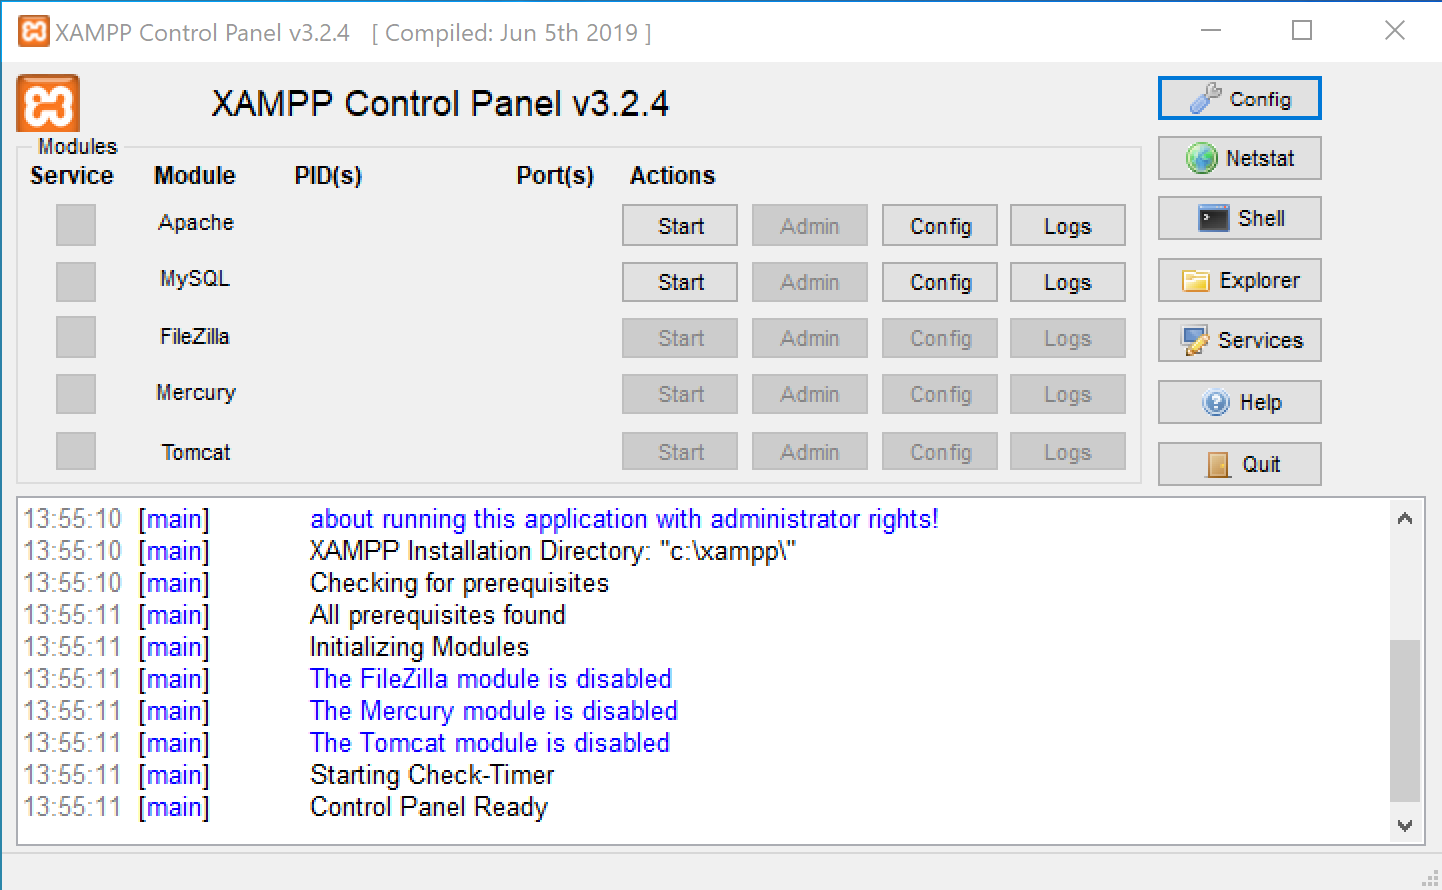The width and height of the screenshot is (1442, 890).
Task: Toggle the MySQL service checkbox
Action: (x=76, y=282)
